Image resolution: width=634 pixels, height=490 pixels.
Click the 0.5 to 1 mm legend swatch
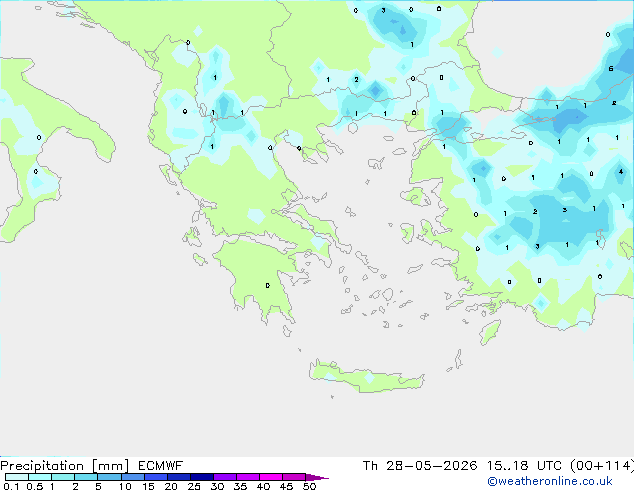40,477
